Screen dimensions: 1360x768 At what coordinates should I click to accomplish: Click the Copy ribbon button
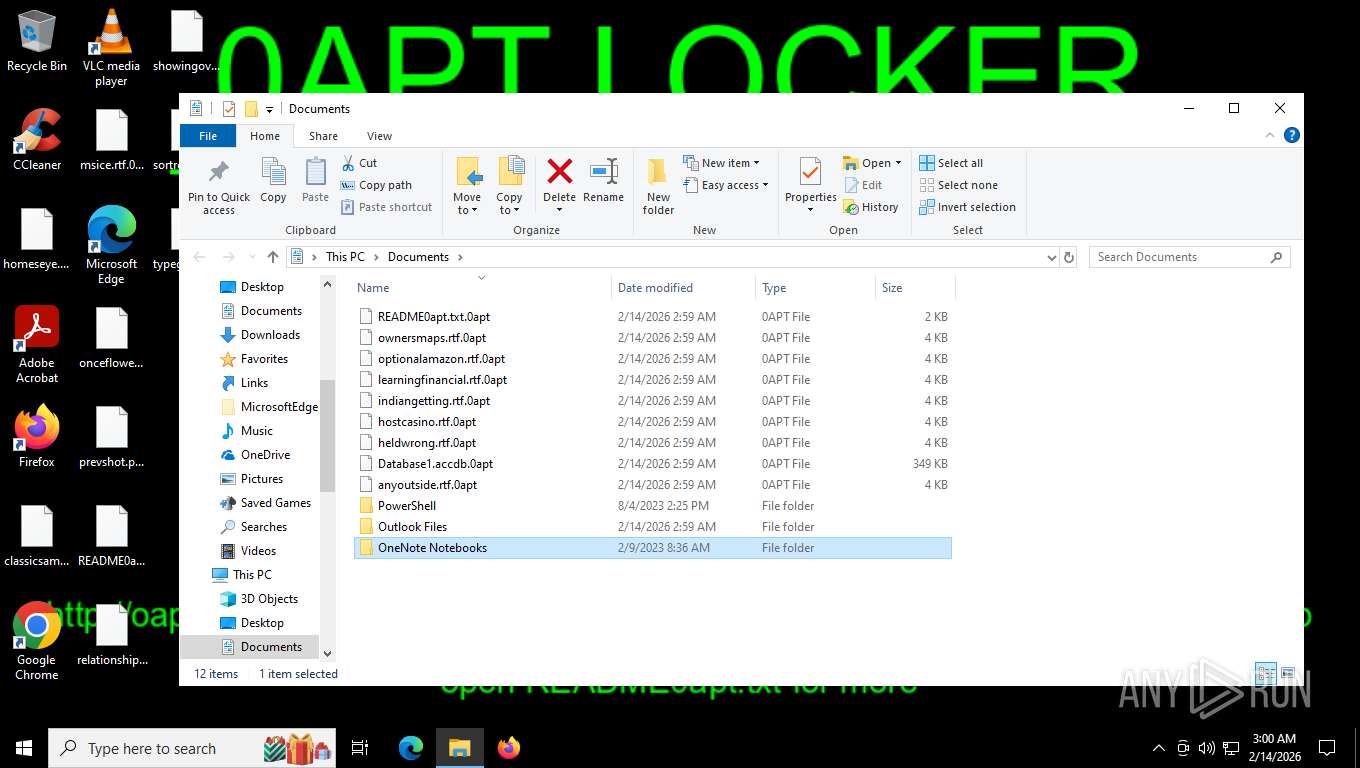(x=273, y=181)
